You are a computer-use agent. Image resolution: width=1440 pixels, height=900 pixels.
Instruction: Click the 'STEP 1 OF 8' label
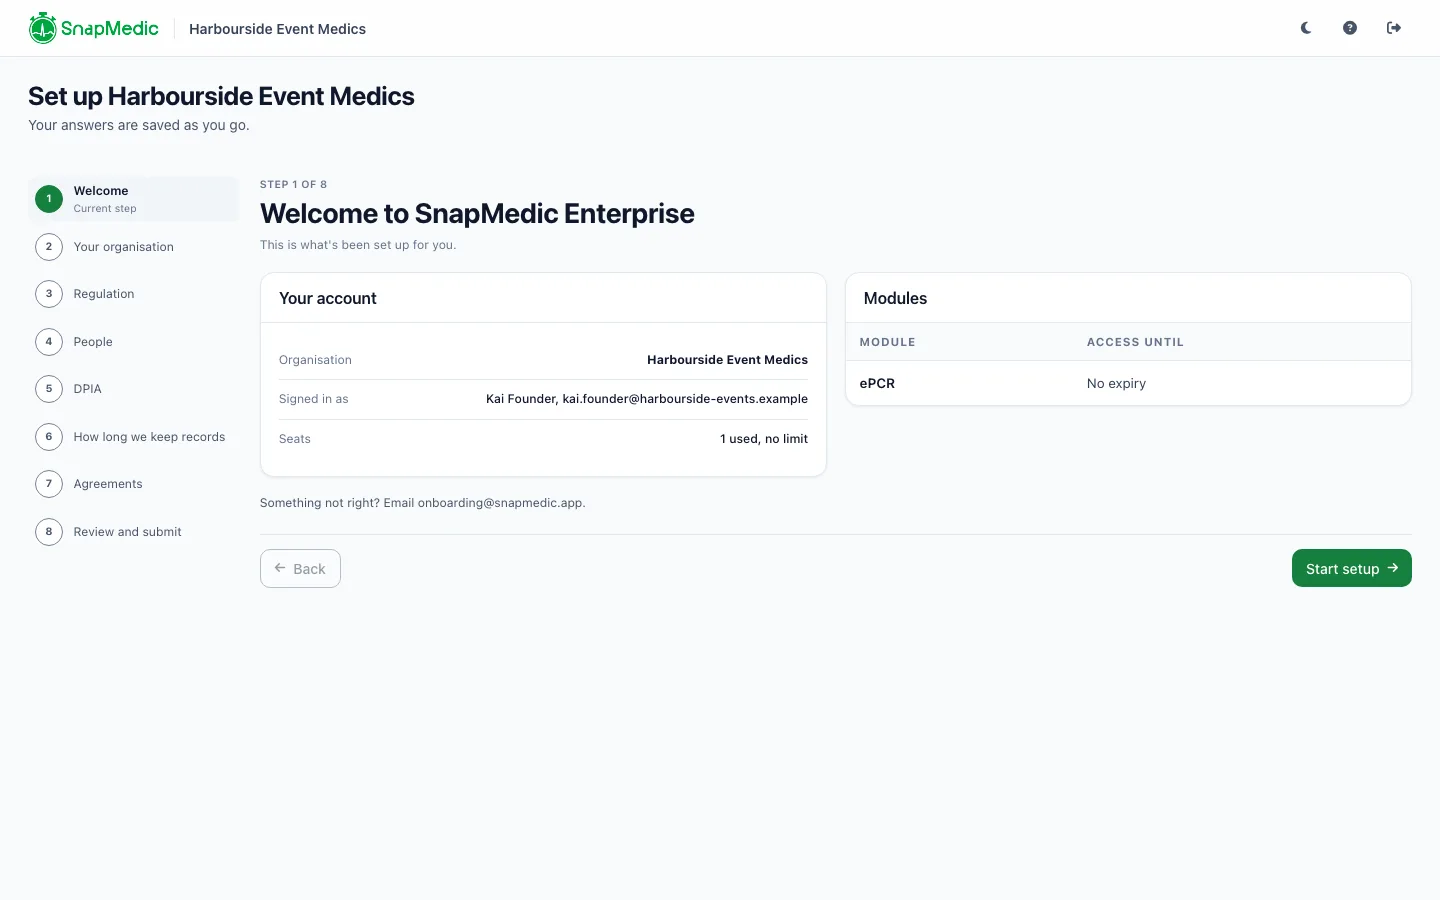pyautogui.click(x=293, y=185)
